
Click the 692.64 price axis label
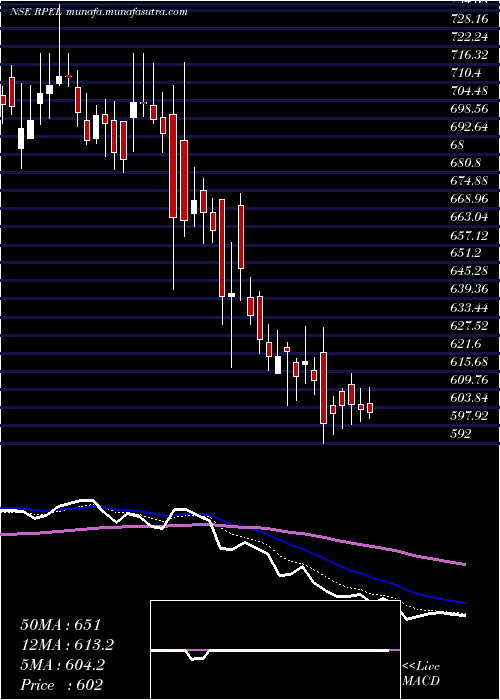[469, 127]
